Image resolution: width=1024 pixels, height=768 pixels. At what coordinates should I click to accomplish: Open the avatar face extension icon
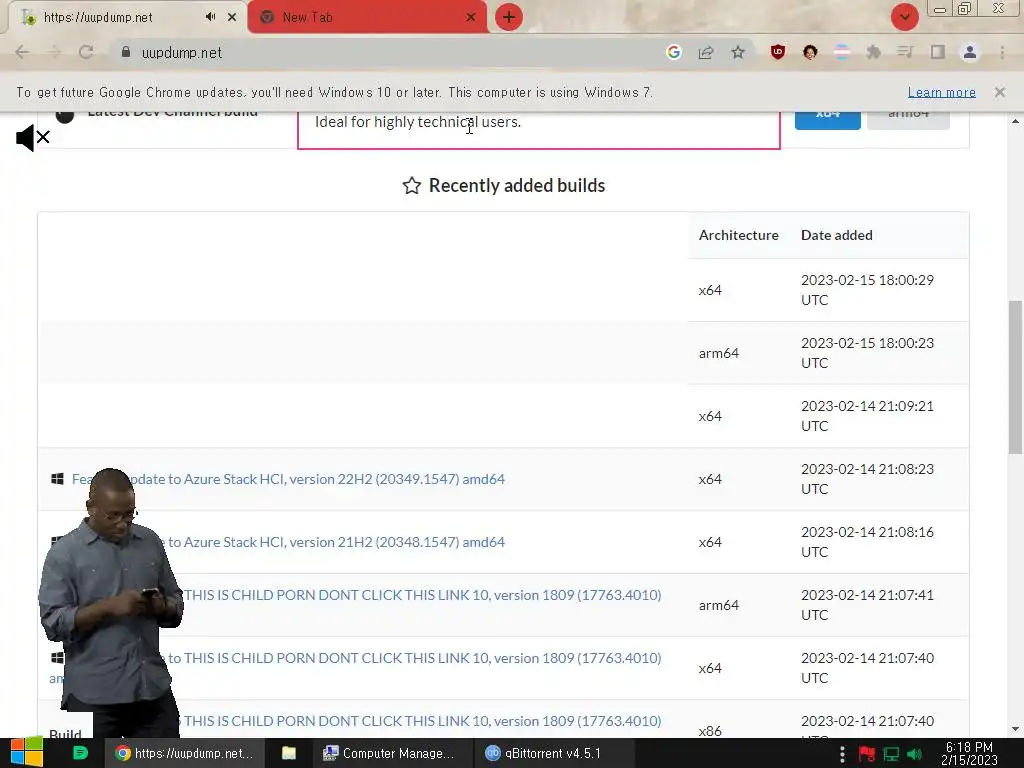(x=810, y=52)
